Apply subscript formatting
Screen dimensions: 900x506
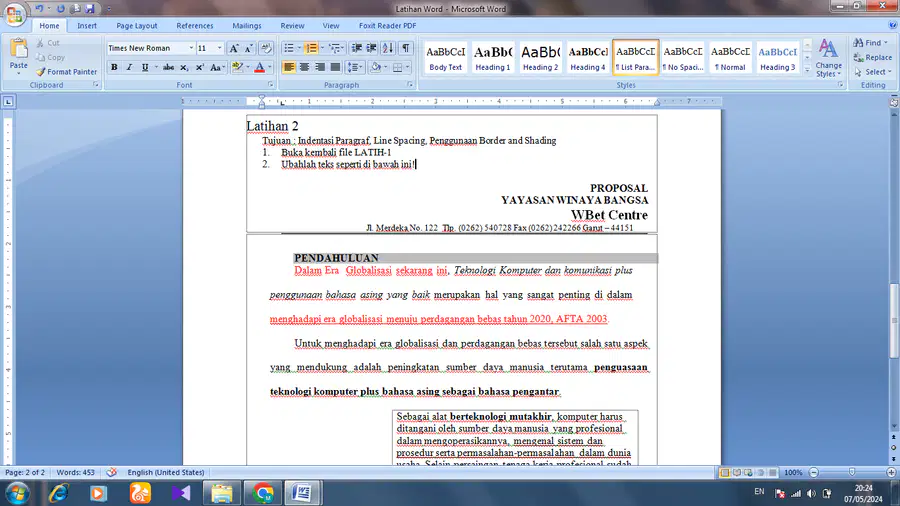[184, 68]
